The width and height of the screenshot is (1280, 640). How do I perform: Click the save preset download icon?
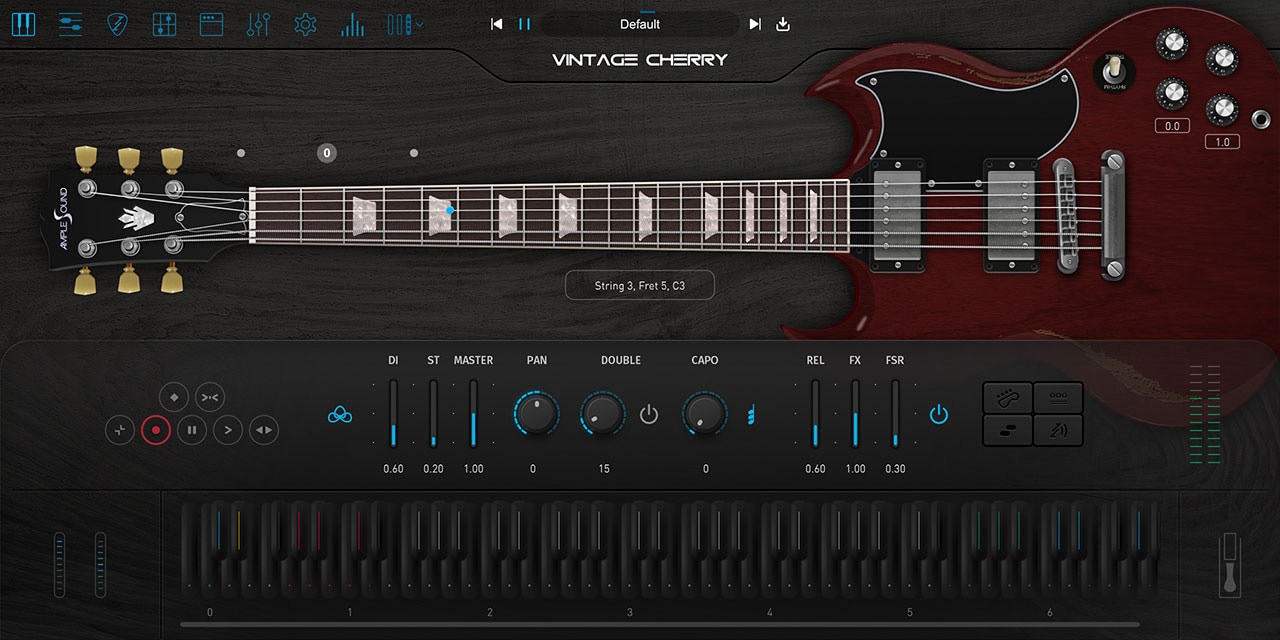coord(783,24)
